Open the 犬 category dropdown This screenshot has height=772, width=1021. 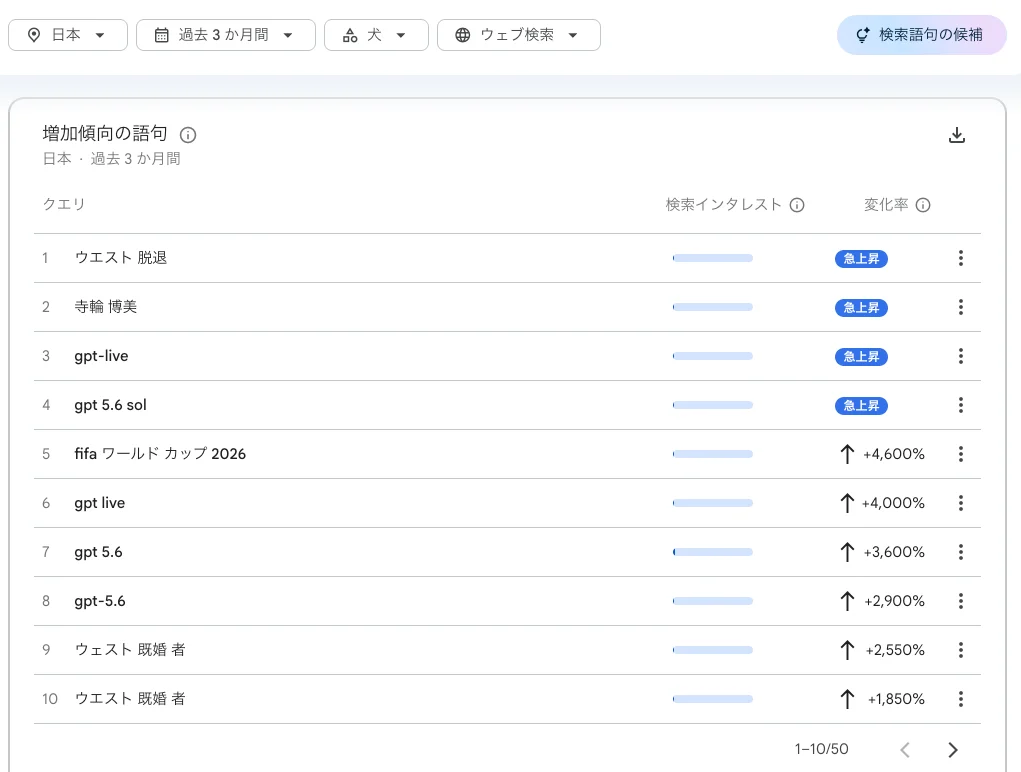[376, 35]
